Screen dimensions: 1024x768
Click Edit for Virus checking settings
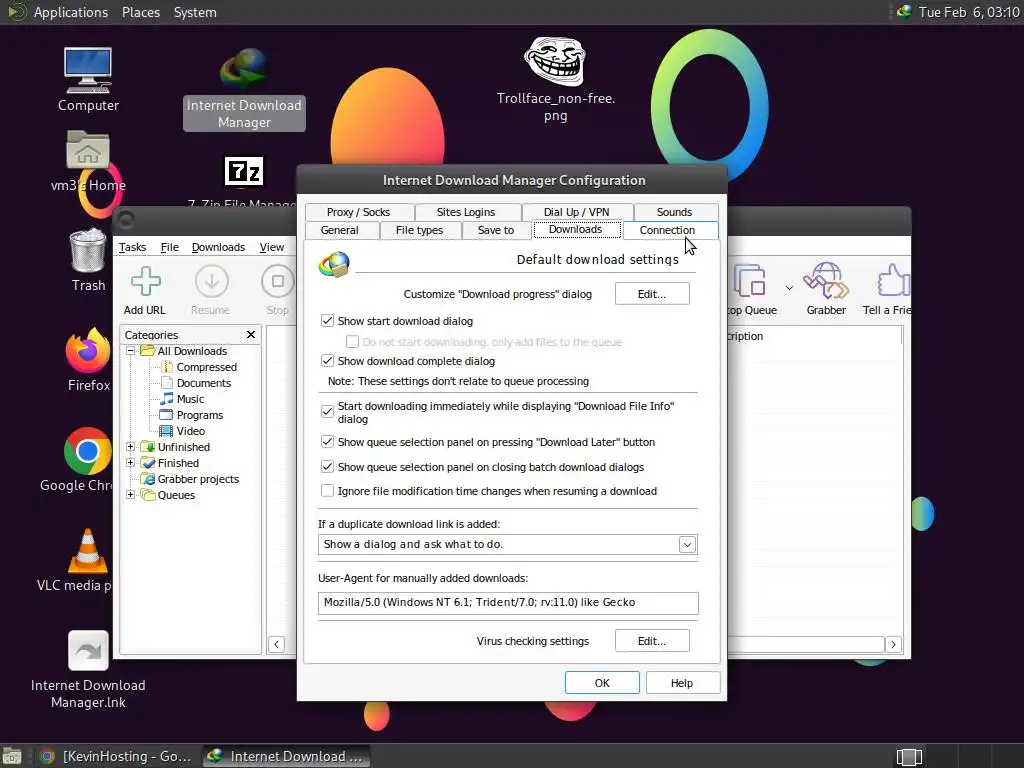tap(652, 641)
